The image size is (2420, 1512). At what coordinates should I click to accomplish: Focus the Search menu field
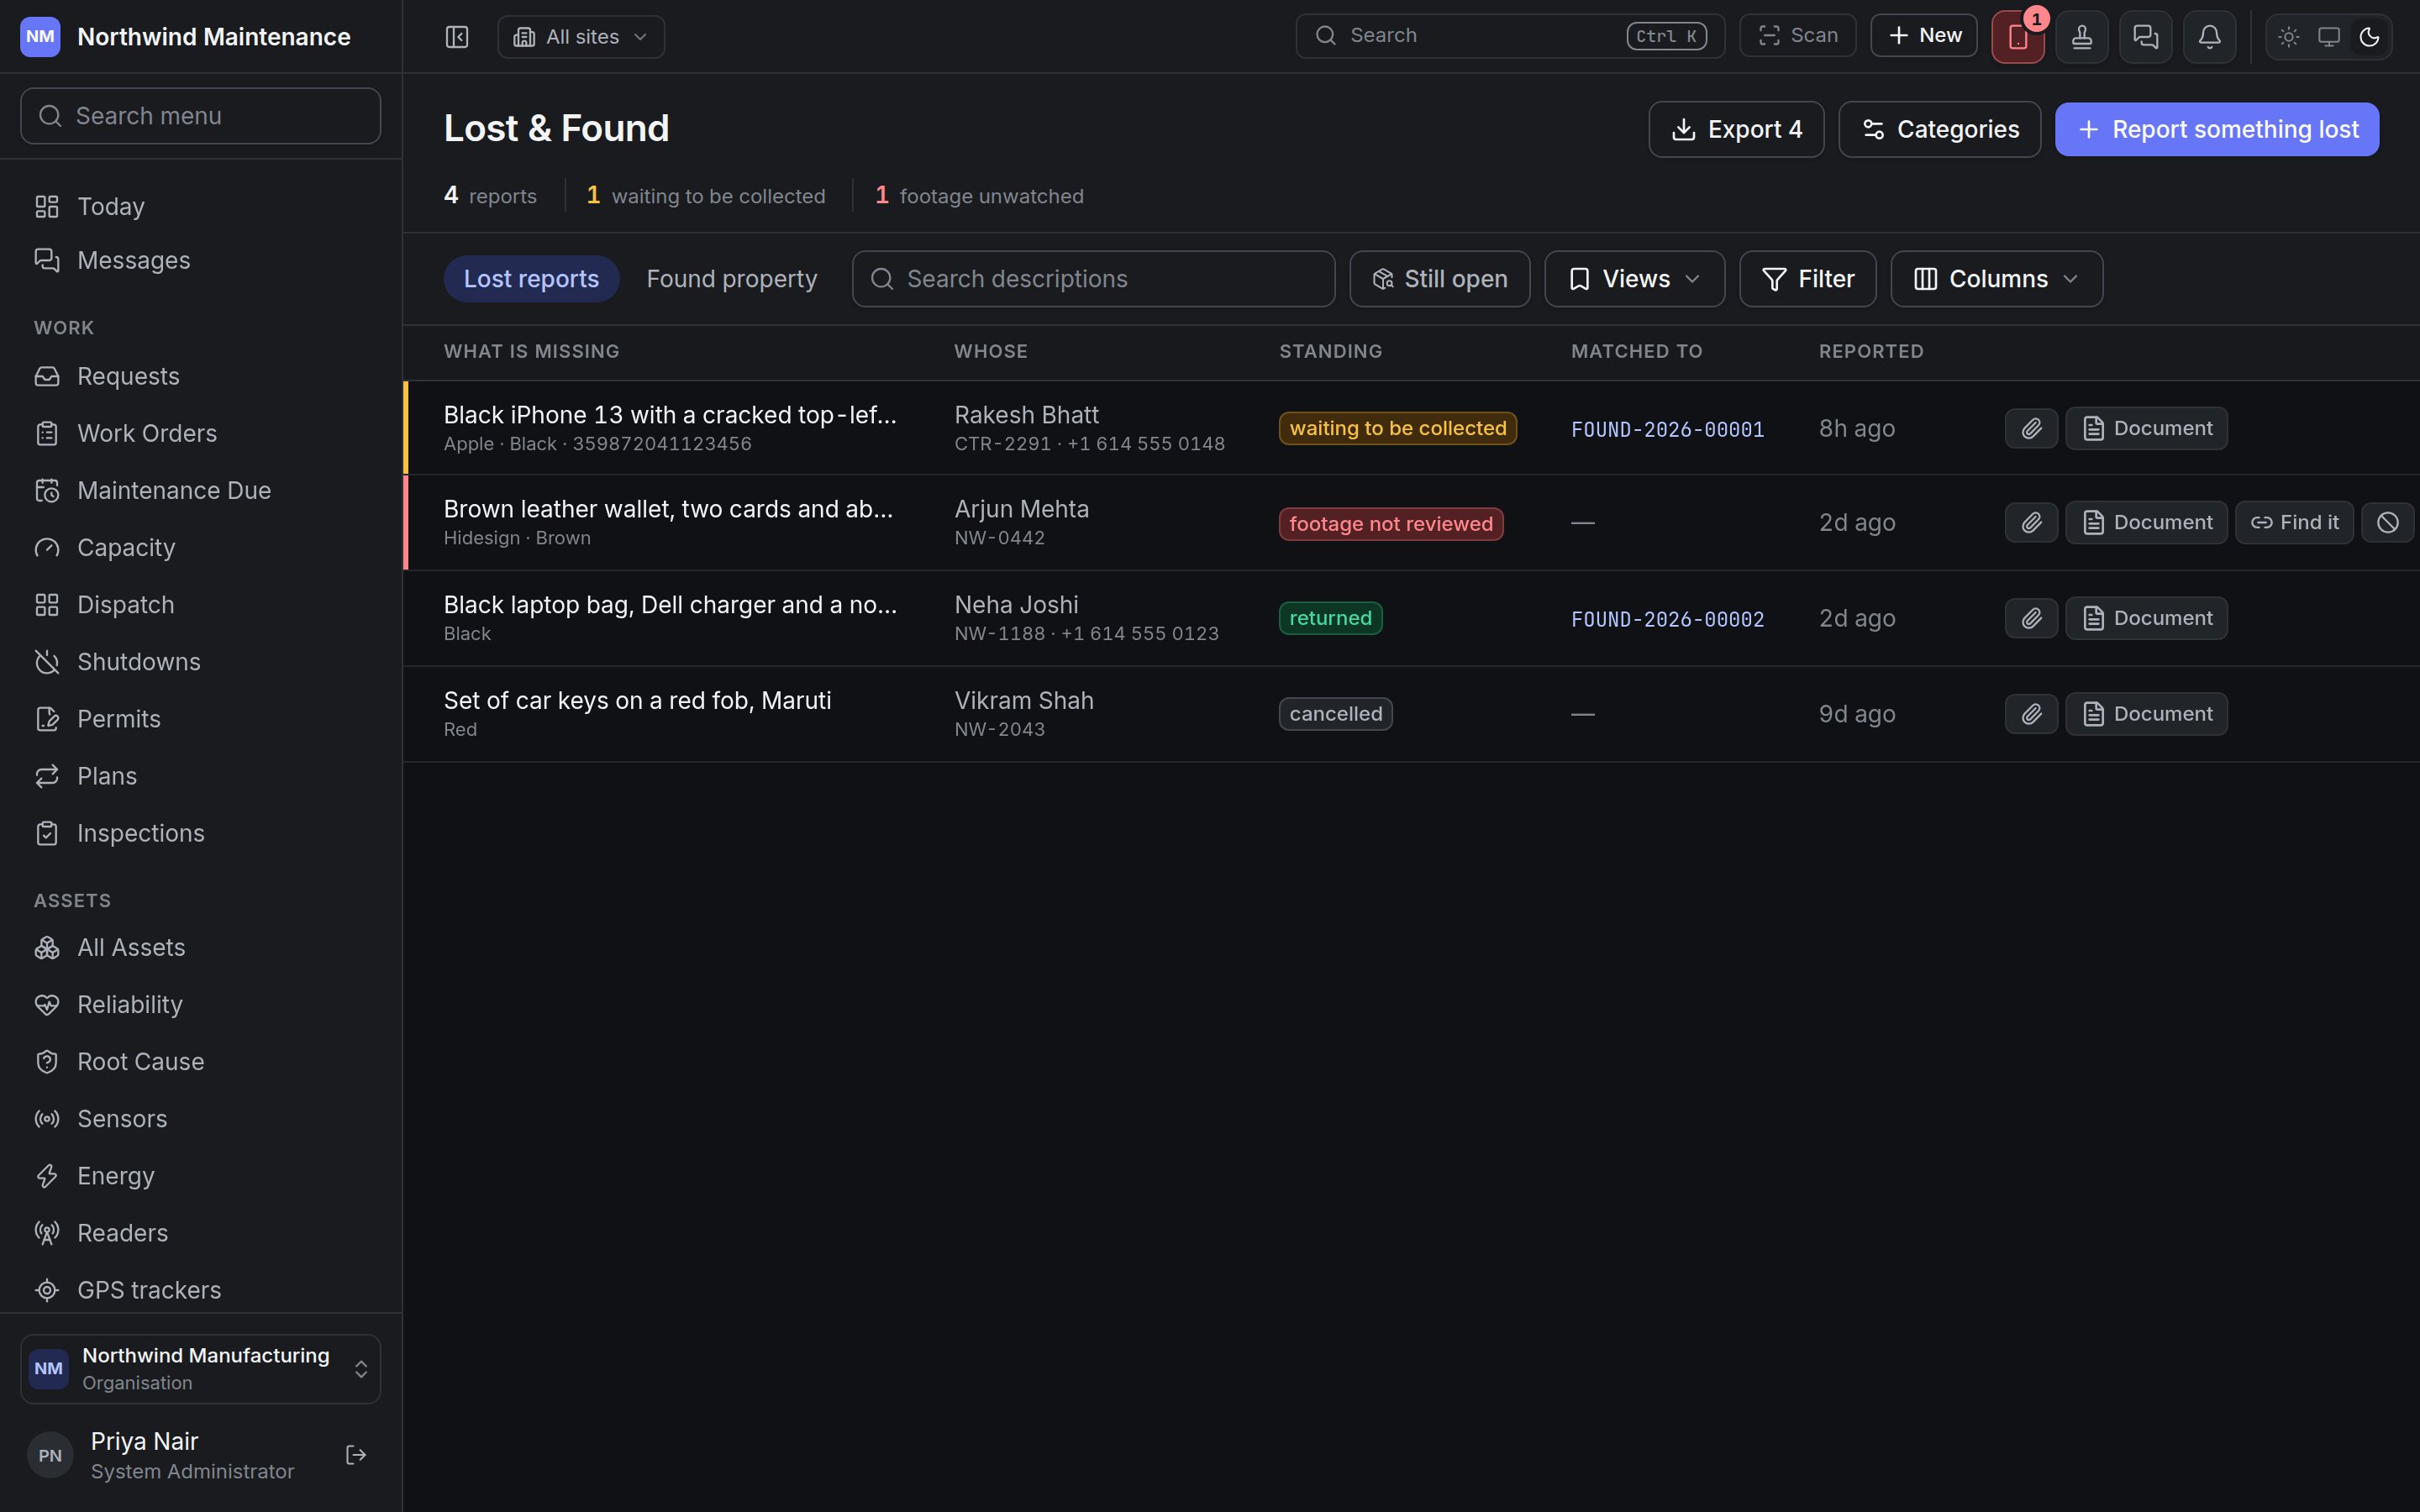pos(200,116)
